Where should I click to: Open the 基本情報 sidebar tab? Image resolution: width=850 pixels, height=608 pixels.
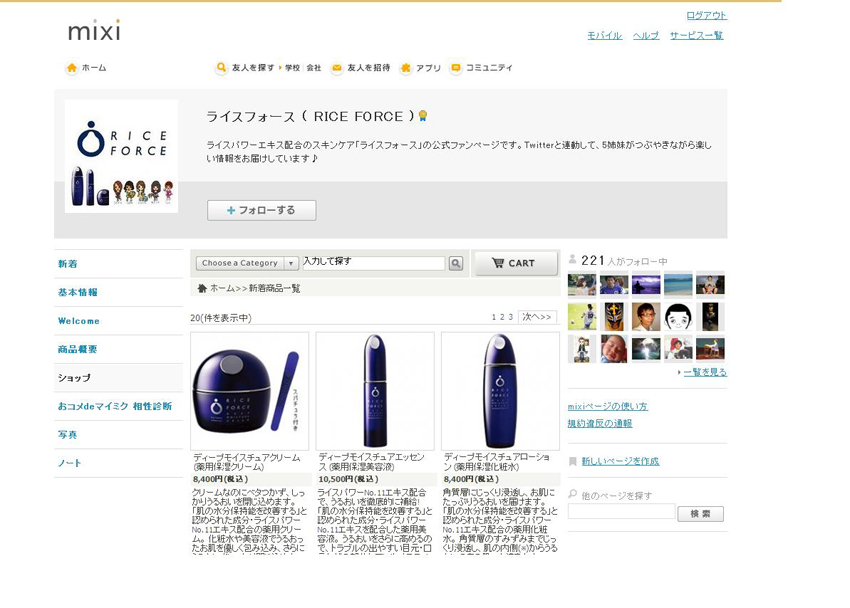78,292
